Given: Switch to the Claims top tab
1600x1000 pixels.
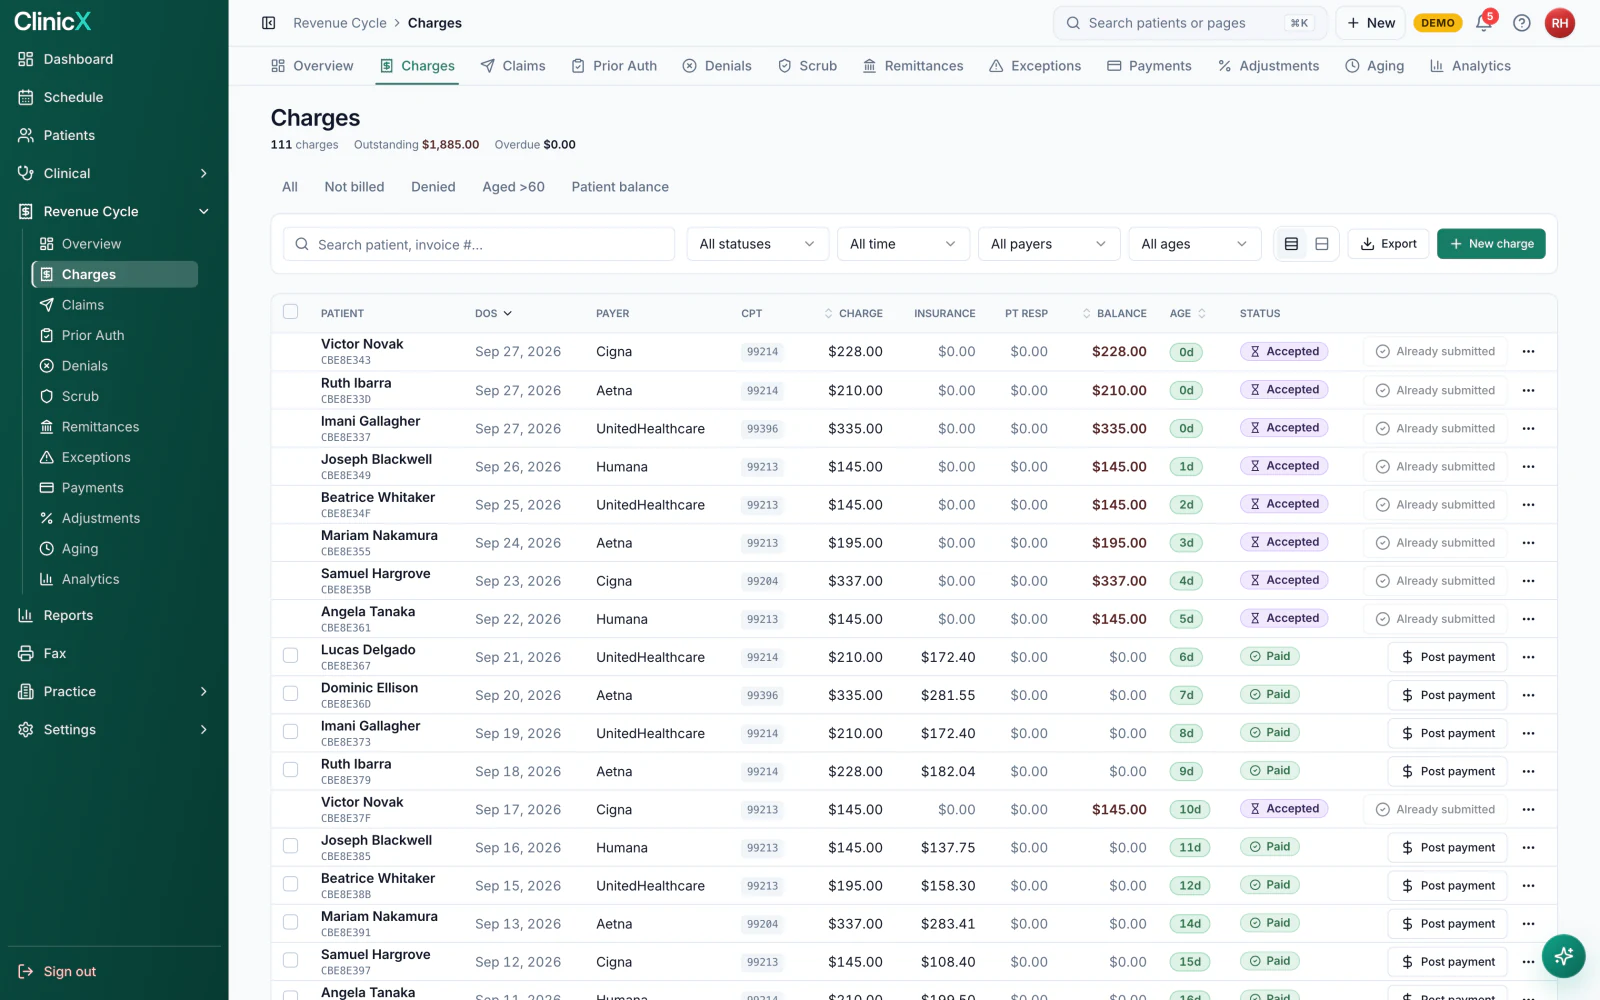Looking at the screenshot, I should click(x=513, y=66).
